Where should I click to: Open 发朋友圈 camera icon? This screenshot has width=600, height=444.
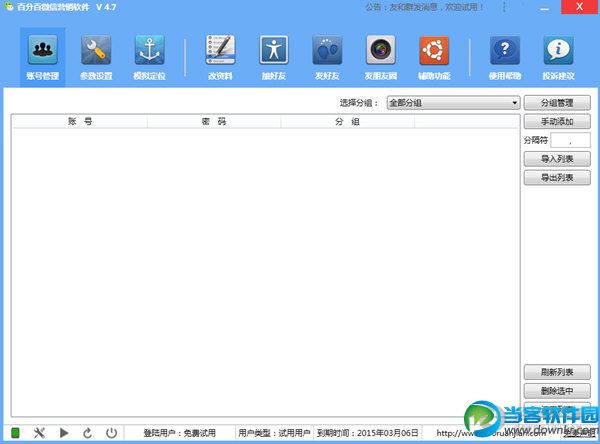pyautogui.click(x=380, y=50)
